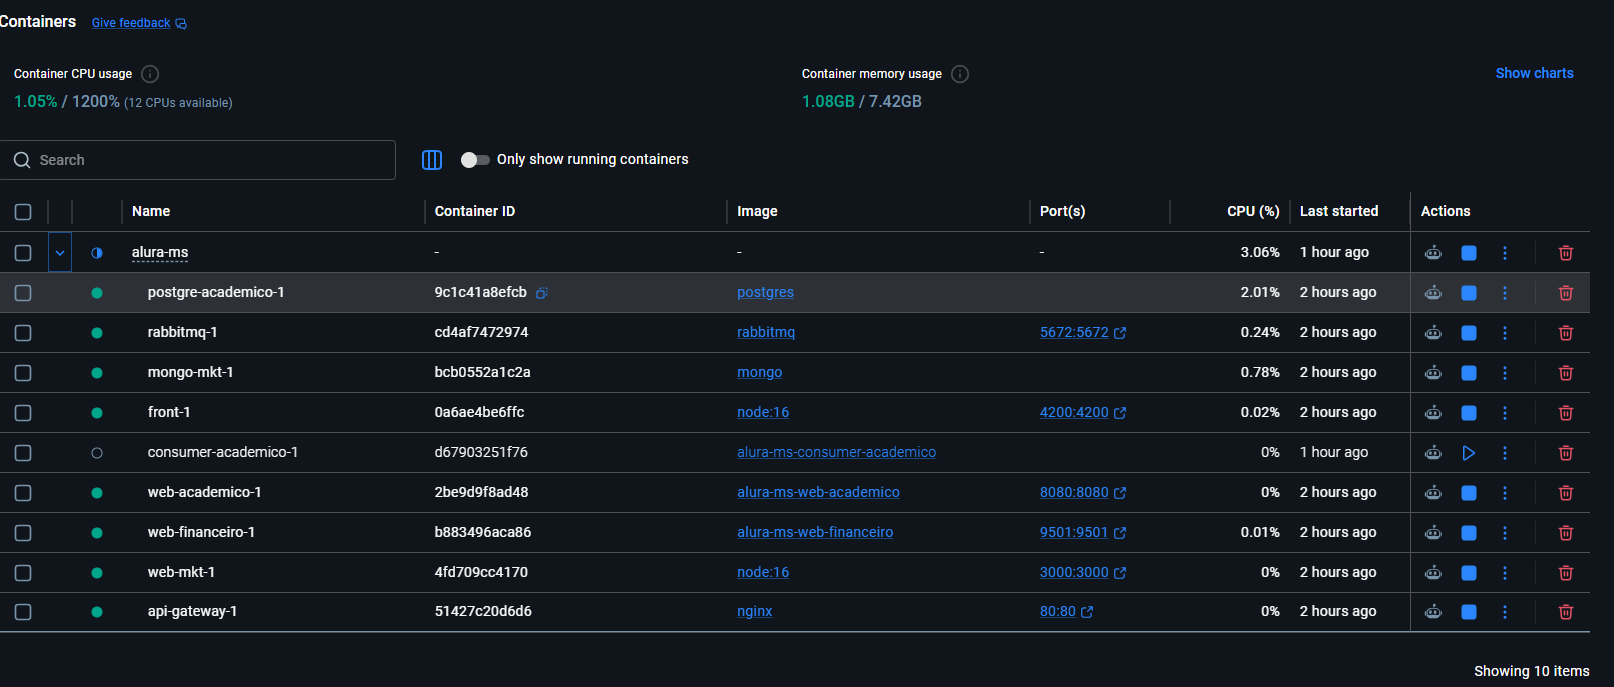Sort by Last started column header
The width and height of the screenshot is (1614, 687).
[x=1338, y=212]
